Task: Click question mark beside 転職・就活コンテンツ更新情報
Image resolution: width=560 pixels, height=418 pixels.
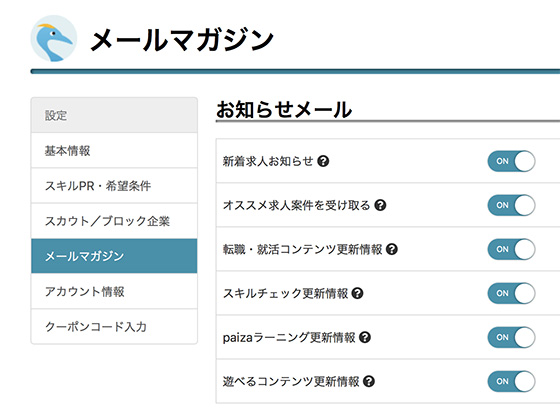Action: tap(392, 249)
